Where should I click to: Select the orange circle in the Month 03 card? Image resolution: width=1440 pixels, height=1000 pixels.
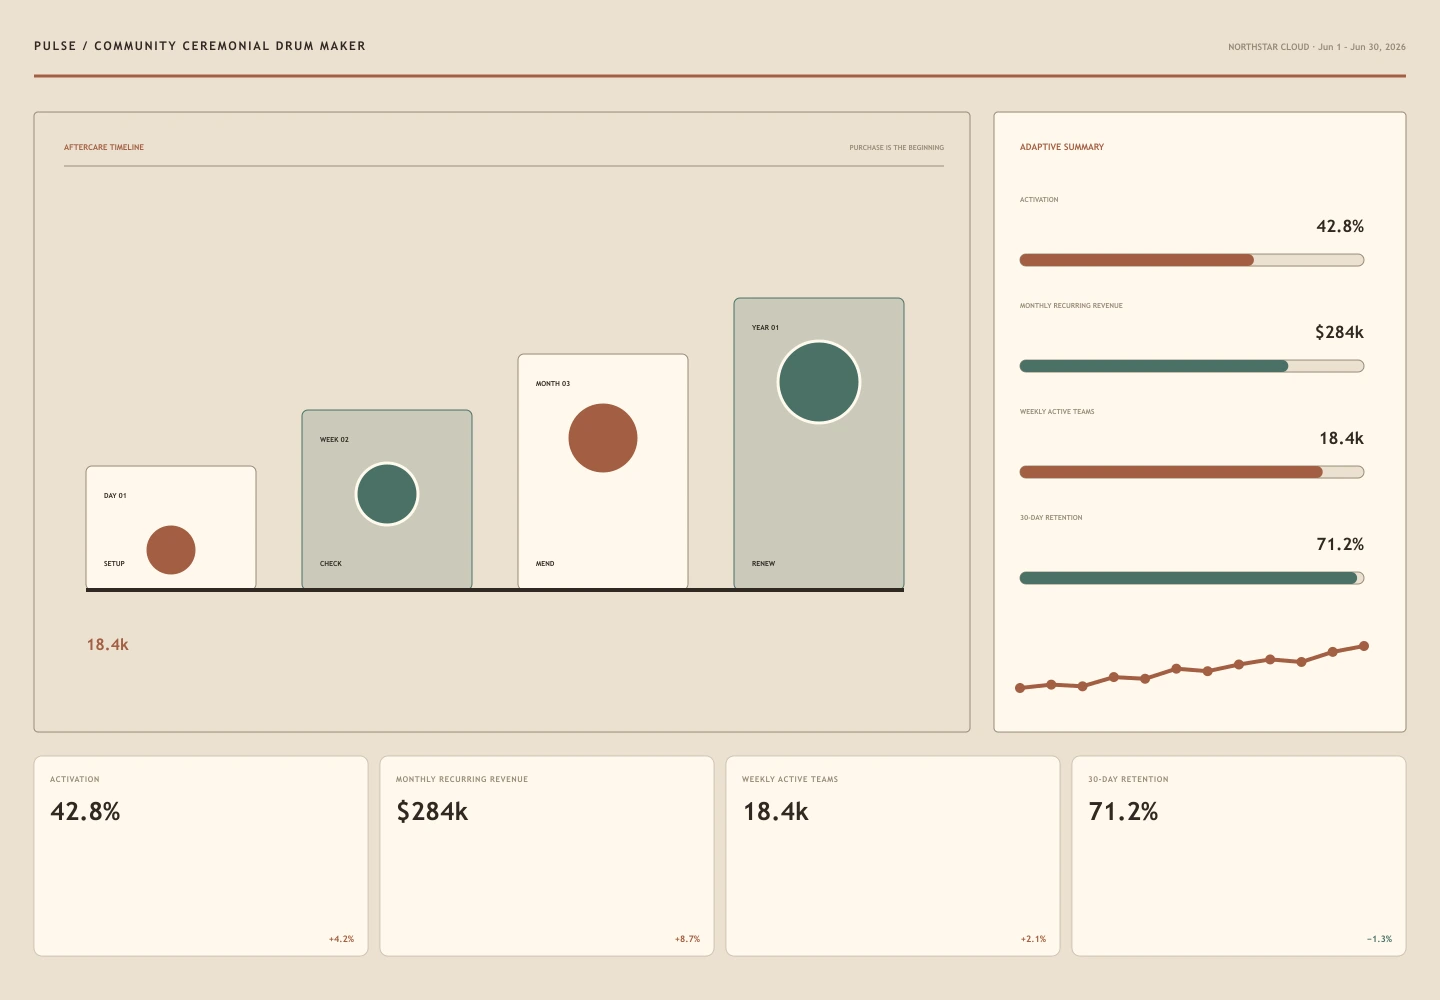[603, 438]
